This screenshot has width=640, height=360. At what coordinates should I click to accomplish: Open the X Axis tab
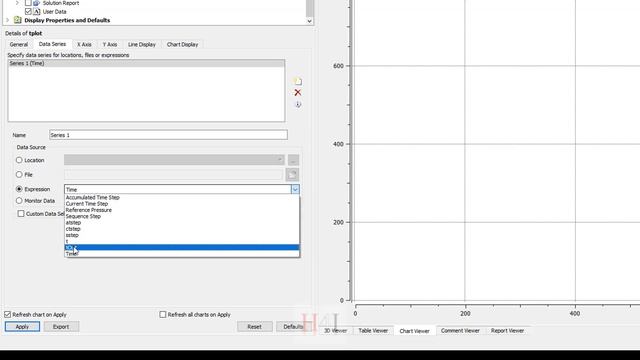pyautogui.click(x=84, y=44)
